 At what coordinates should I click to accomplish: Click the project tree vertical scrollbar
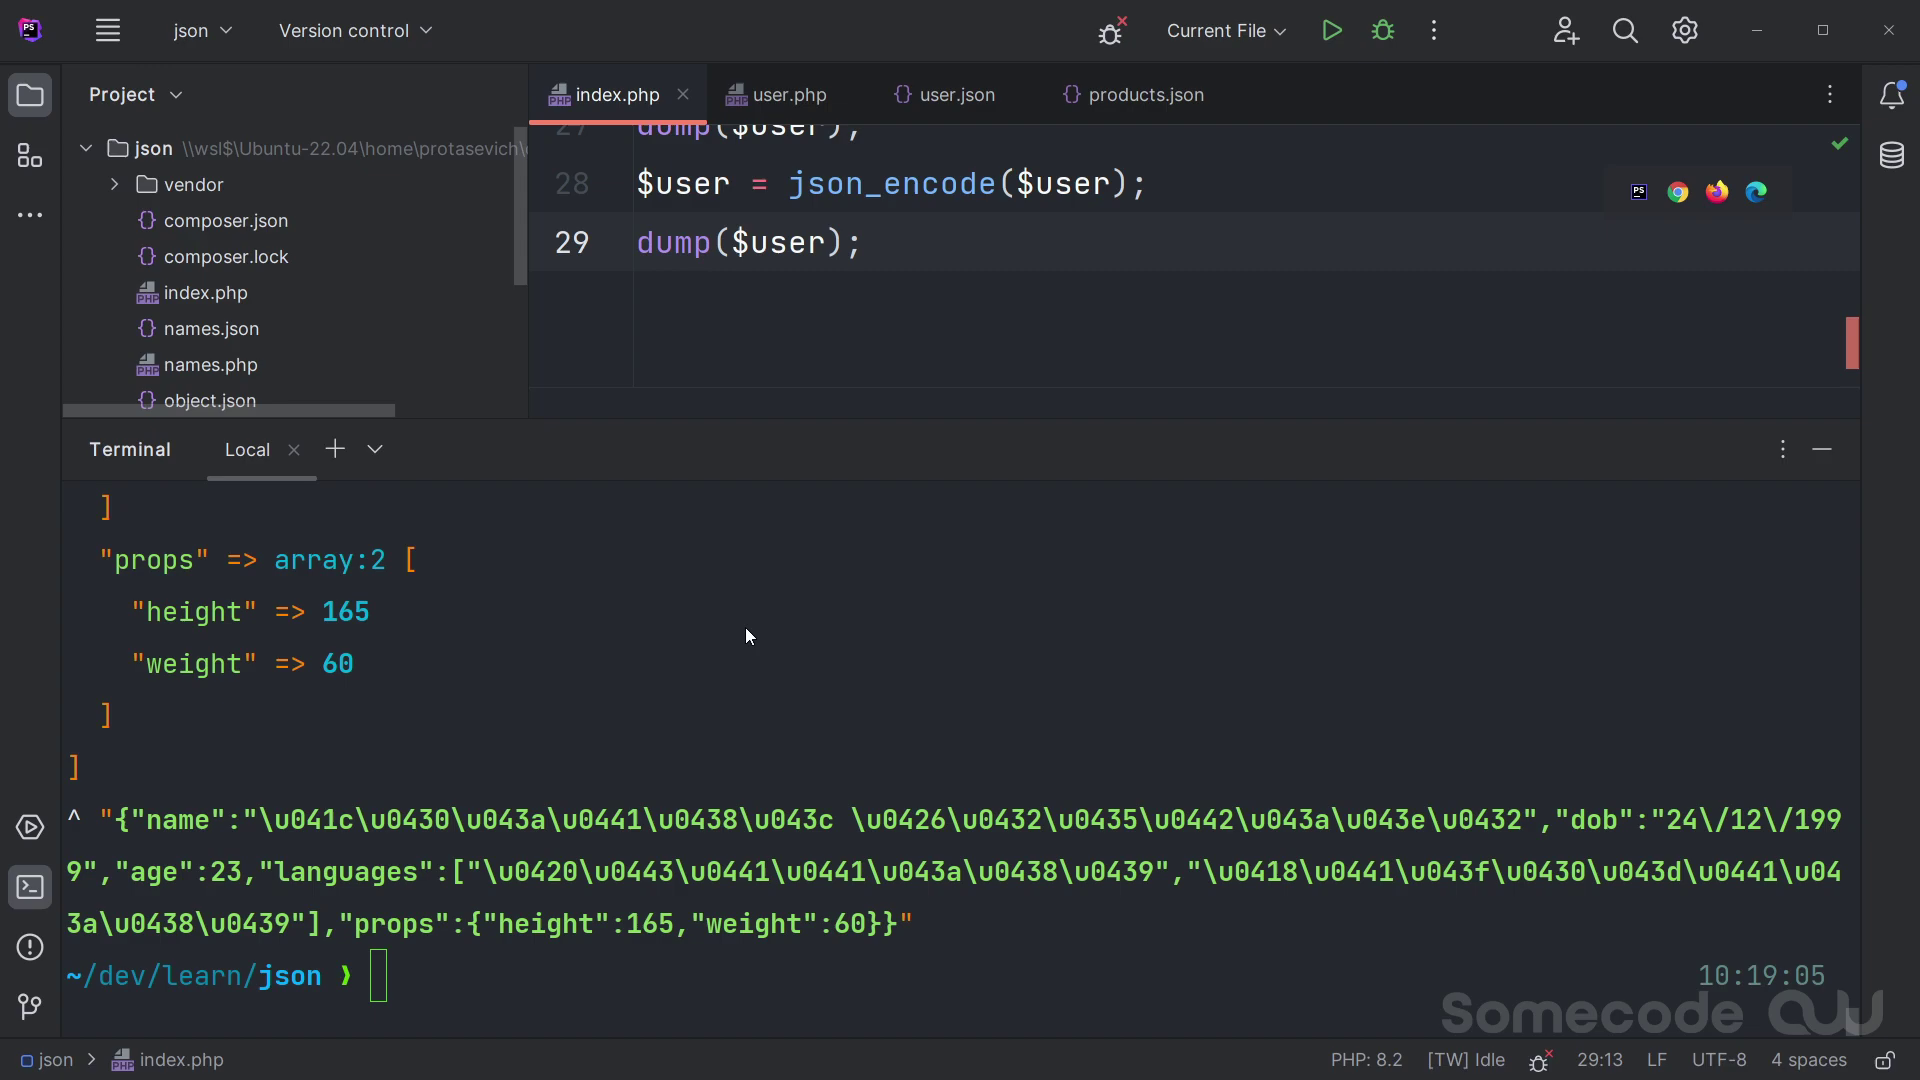click(520, 206)
